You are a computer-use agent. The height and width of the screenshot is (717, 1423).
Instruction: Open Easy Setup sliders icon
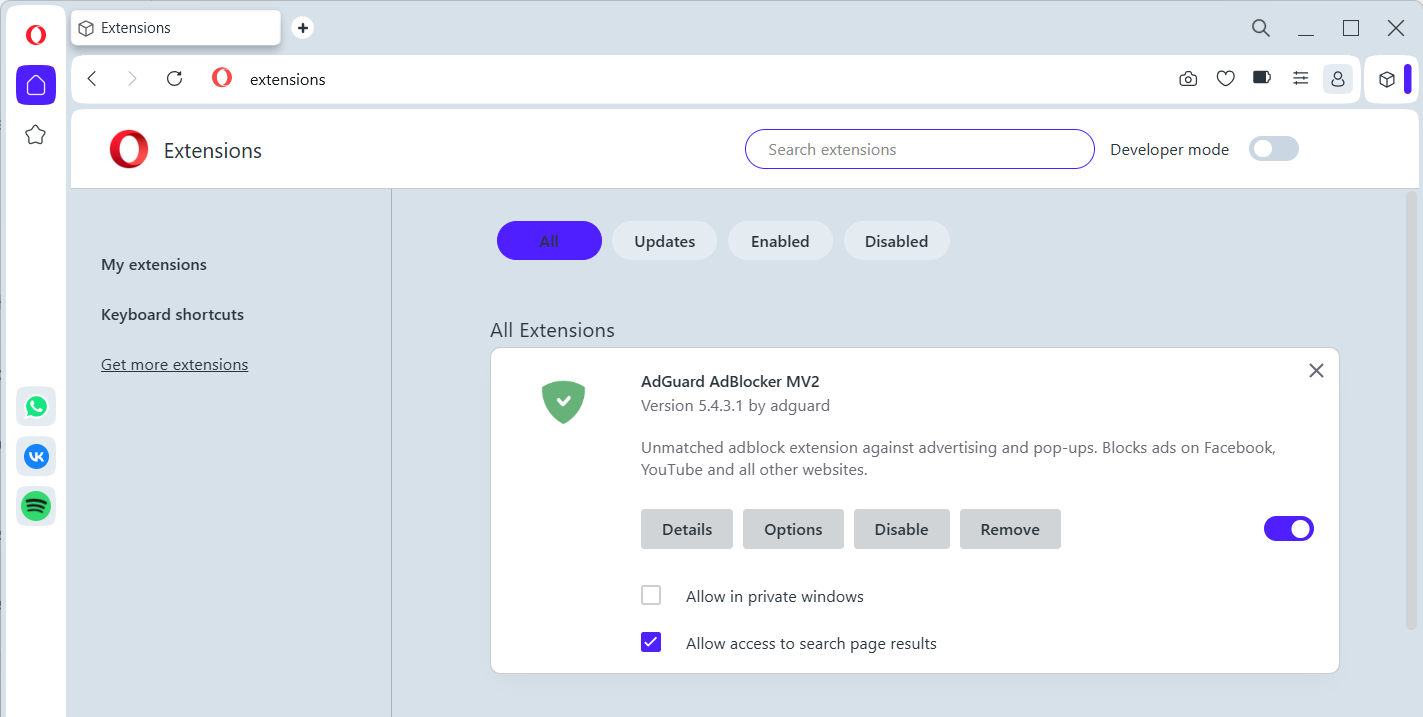pos(1300,78)
